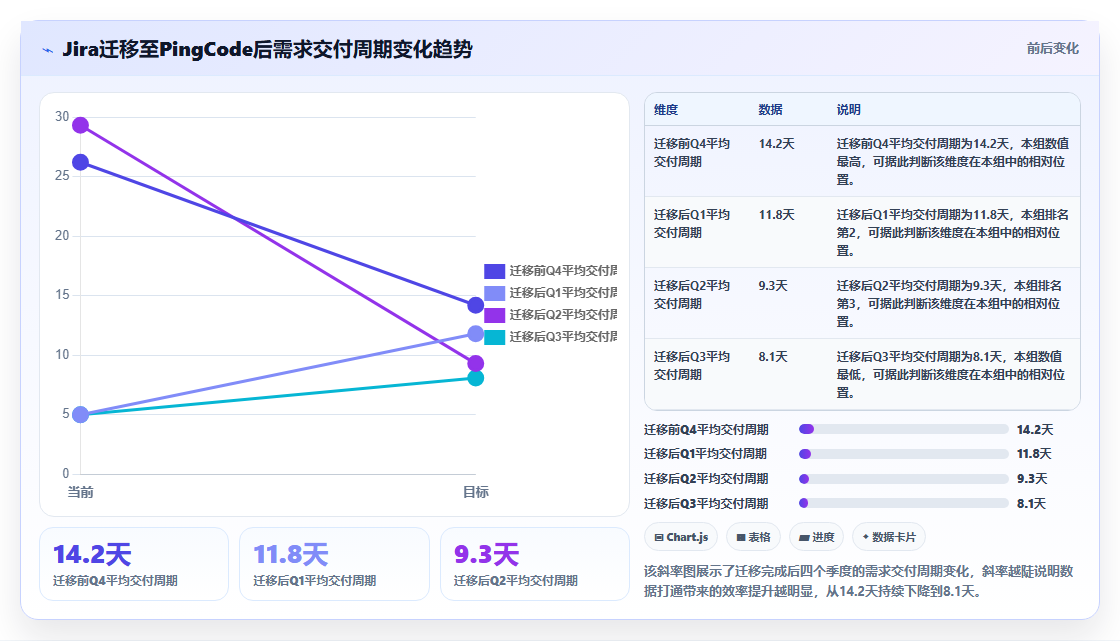
Task: Click the 11.8天 data card
Action: click(x=334, y=564)
